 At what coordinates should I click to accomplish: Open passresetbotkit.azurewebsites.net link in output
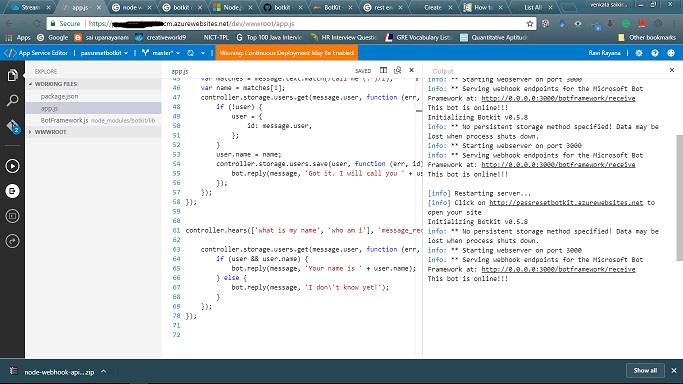(x=565, y=202)
